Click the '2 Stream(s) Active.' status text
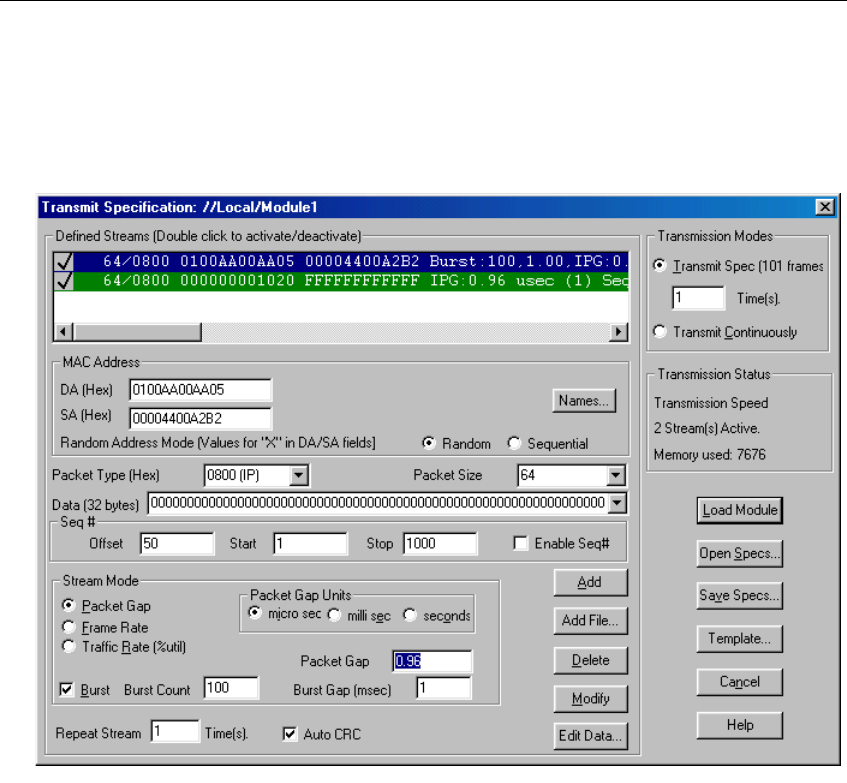847x783 pixels. click(707, 429)
